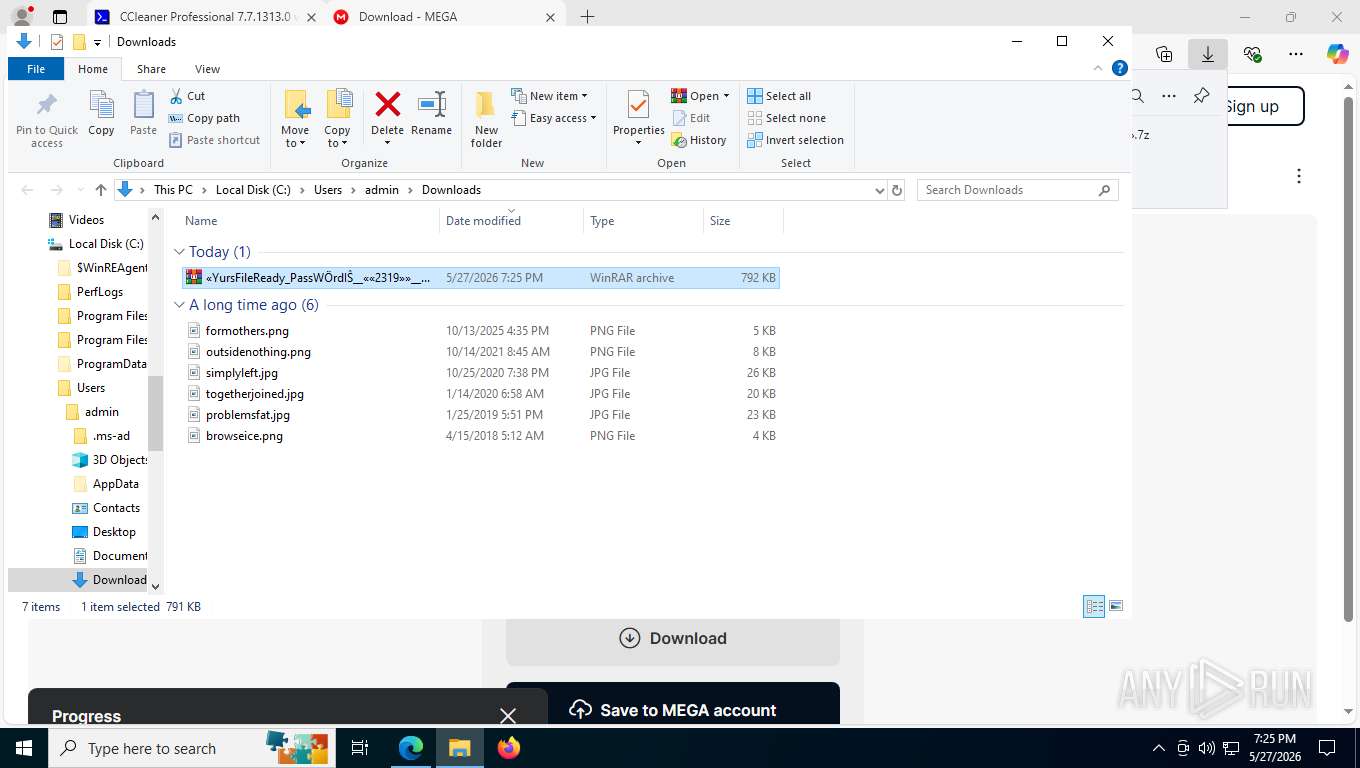Viewport: 1360px width, 768px height.
Task: Switch to the Share ribbon tab
Action: click(151, 69)
